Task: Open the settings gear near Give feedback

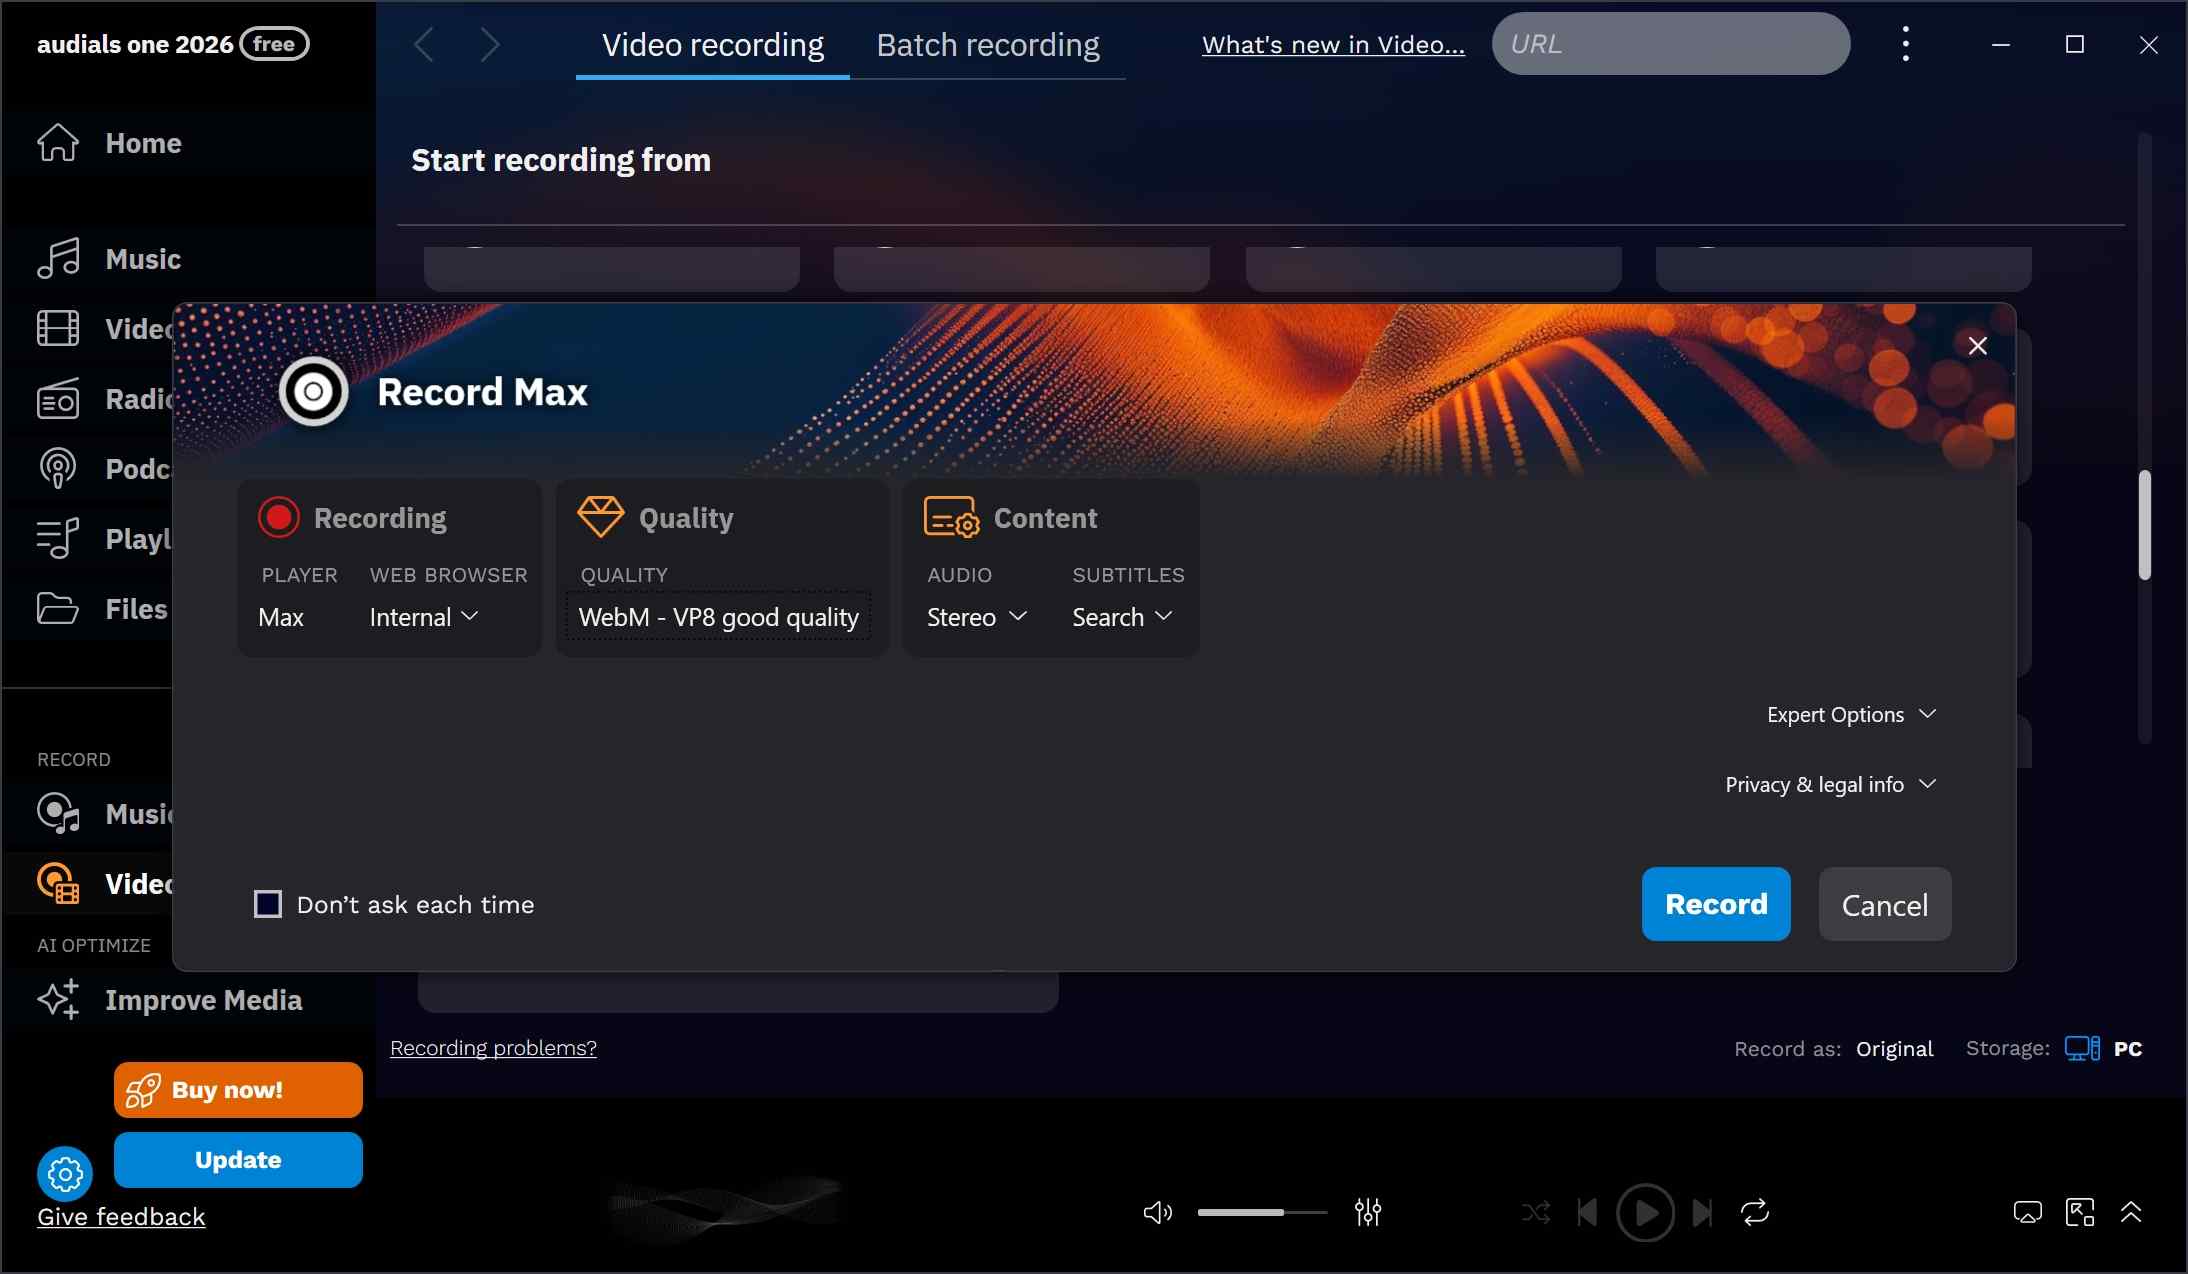Action: (64, 1173)
